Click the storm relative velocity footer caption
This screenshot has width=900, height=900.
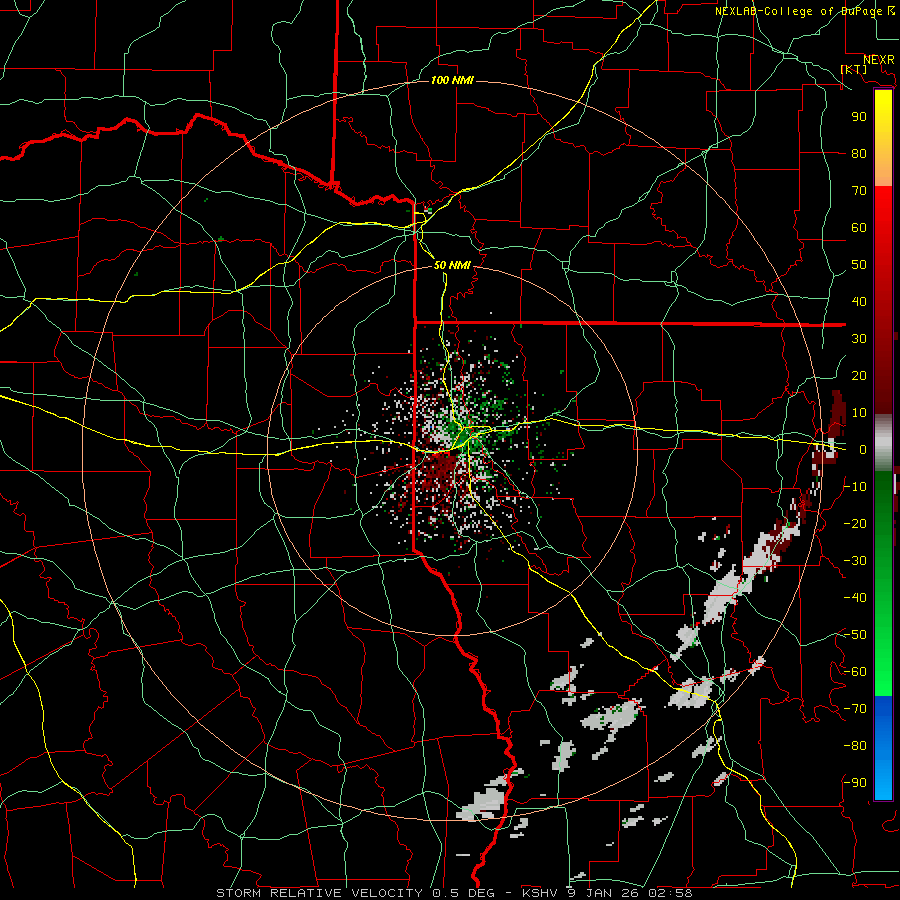click(454, 893)
